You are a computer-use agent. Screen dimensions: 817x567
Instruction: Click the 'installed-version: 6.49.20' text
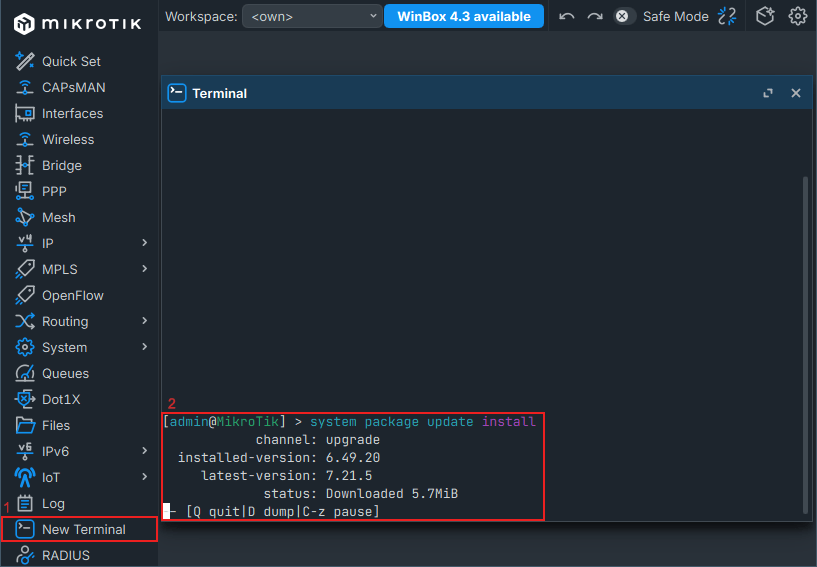(x=279, y=458)
